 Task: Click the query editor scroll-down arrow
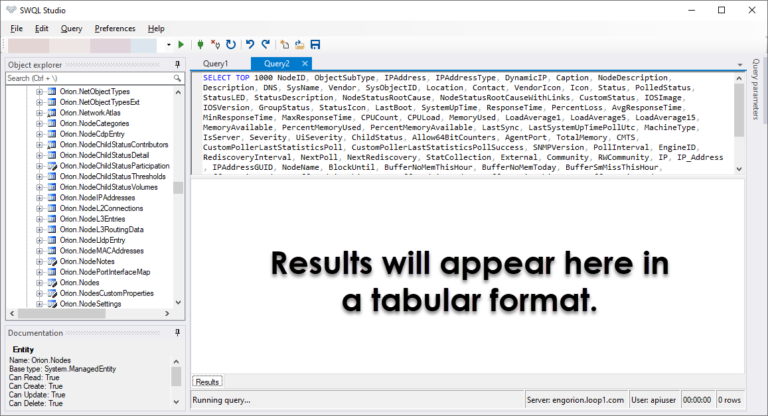click(x=739, y=169)
